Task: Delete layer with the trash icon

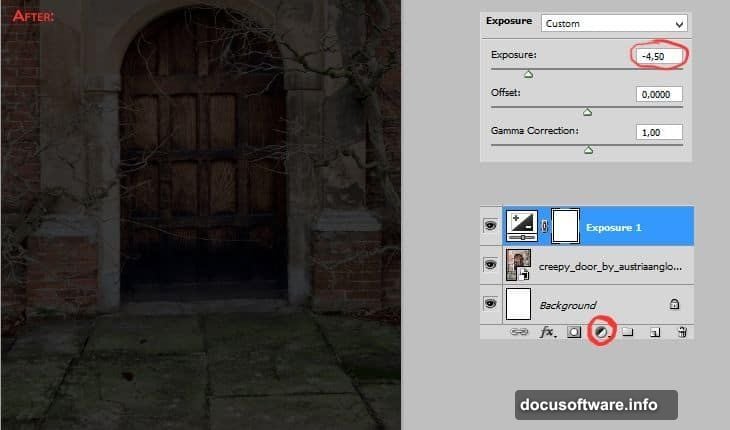Action: pos(682,332)
